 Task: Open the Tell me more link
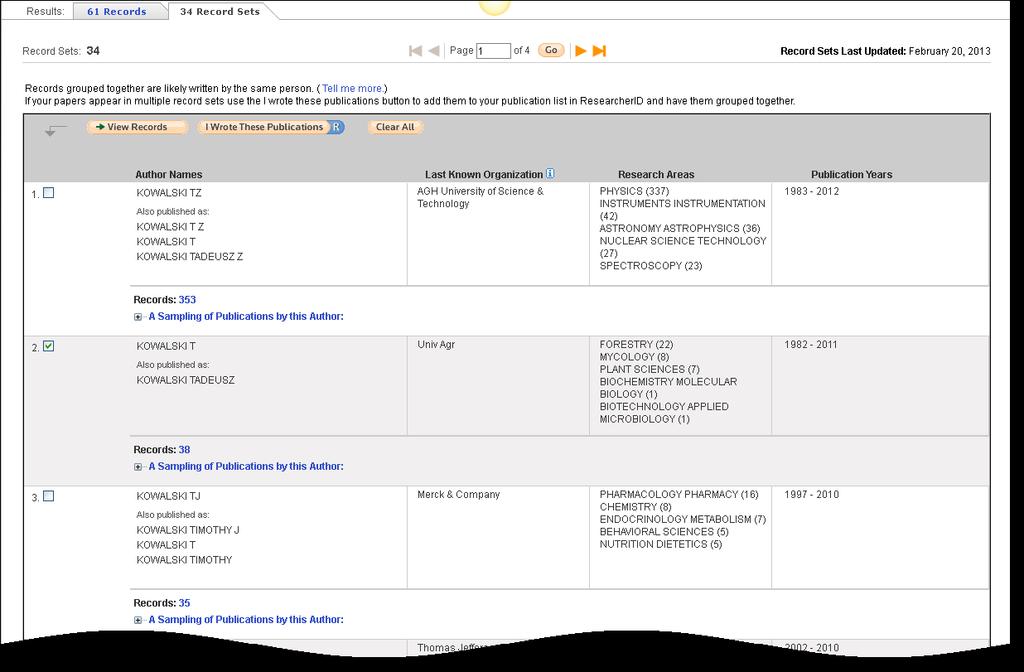click(352, 88)
